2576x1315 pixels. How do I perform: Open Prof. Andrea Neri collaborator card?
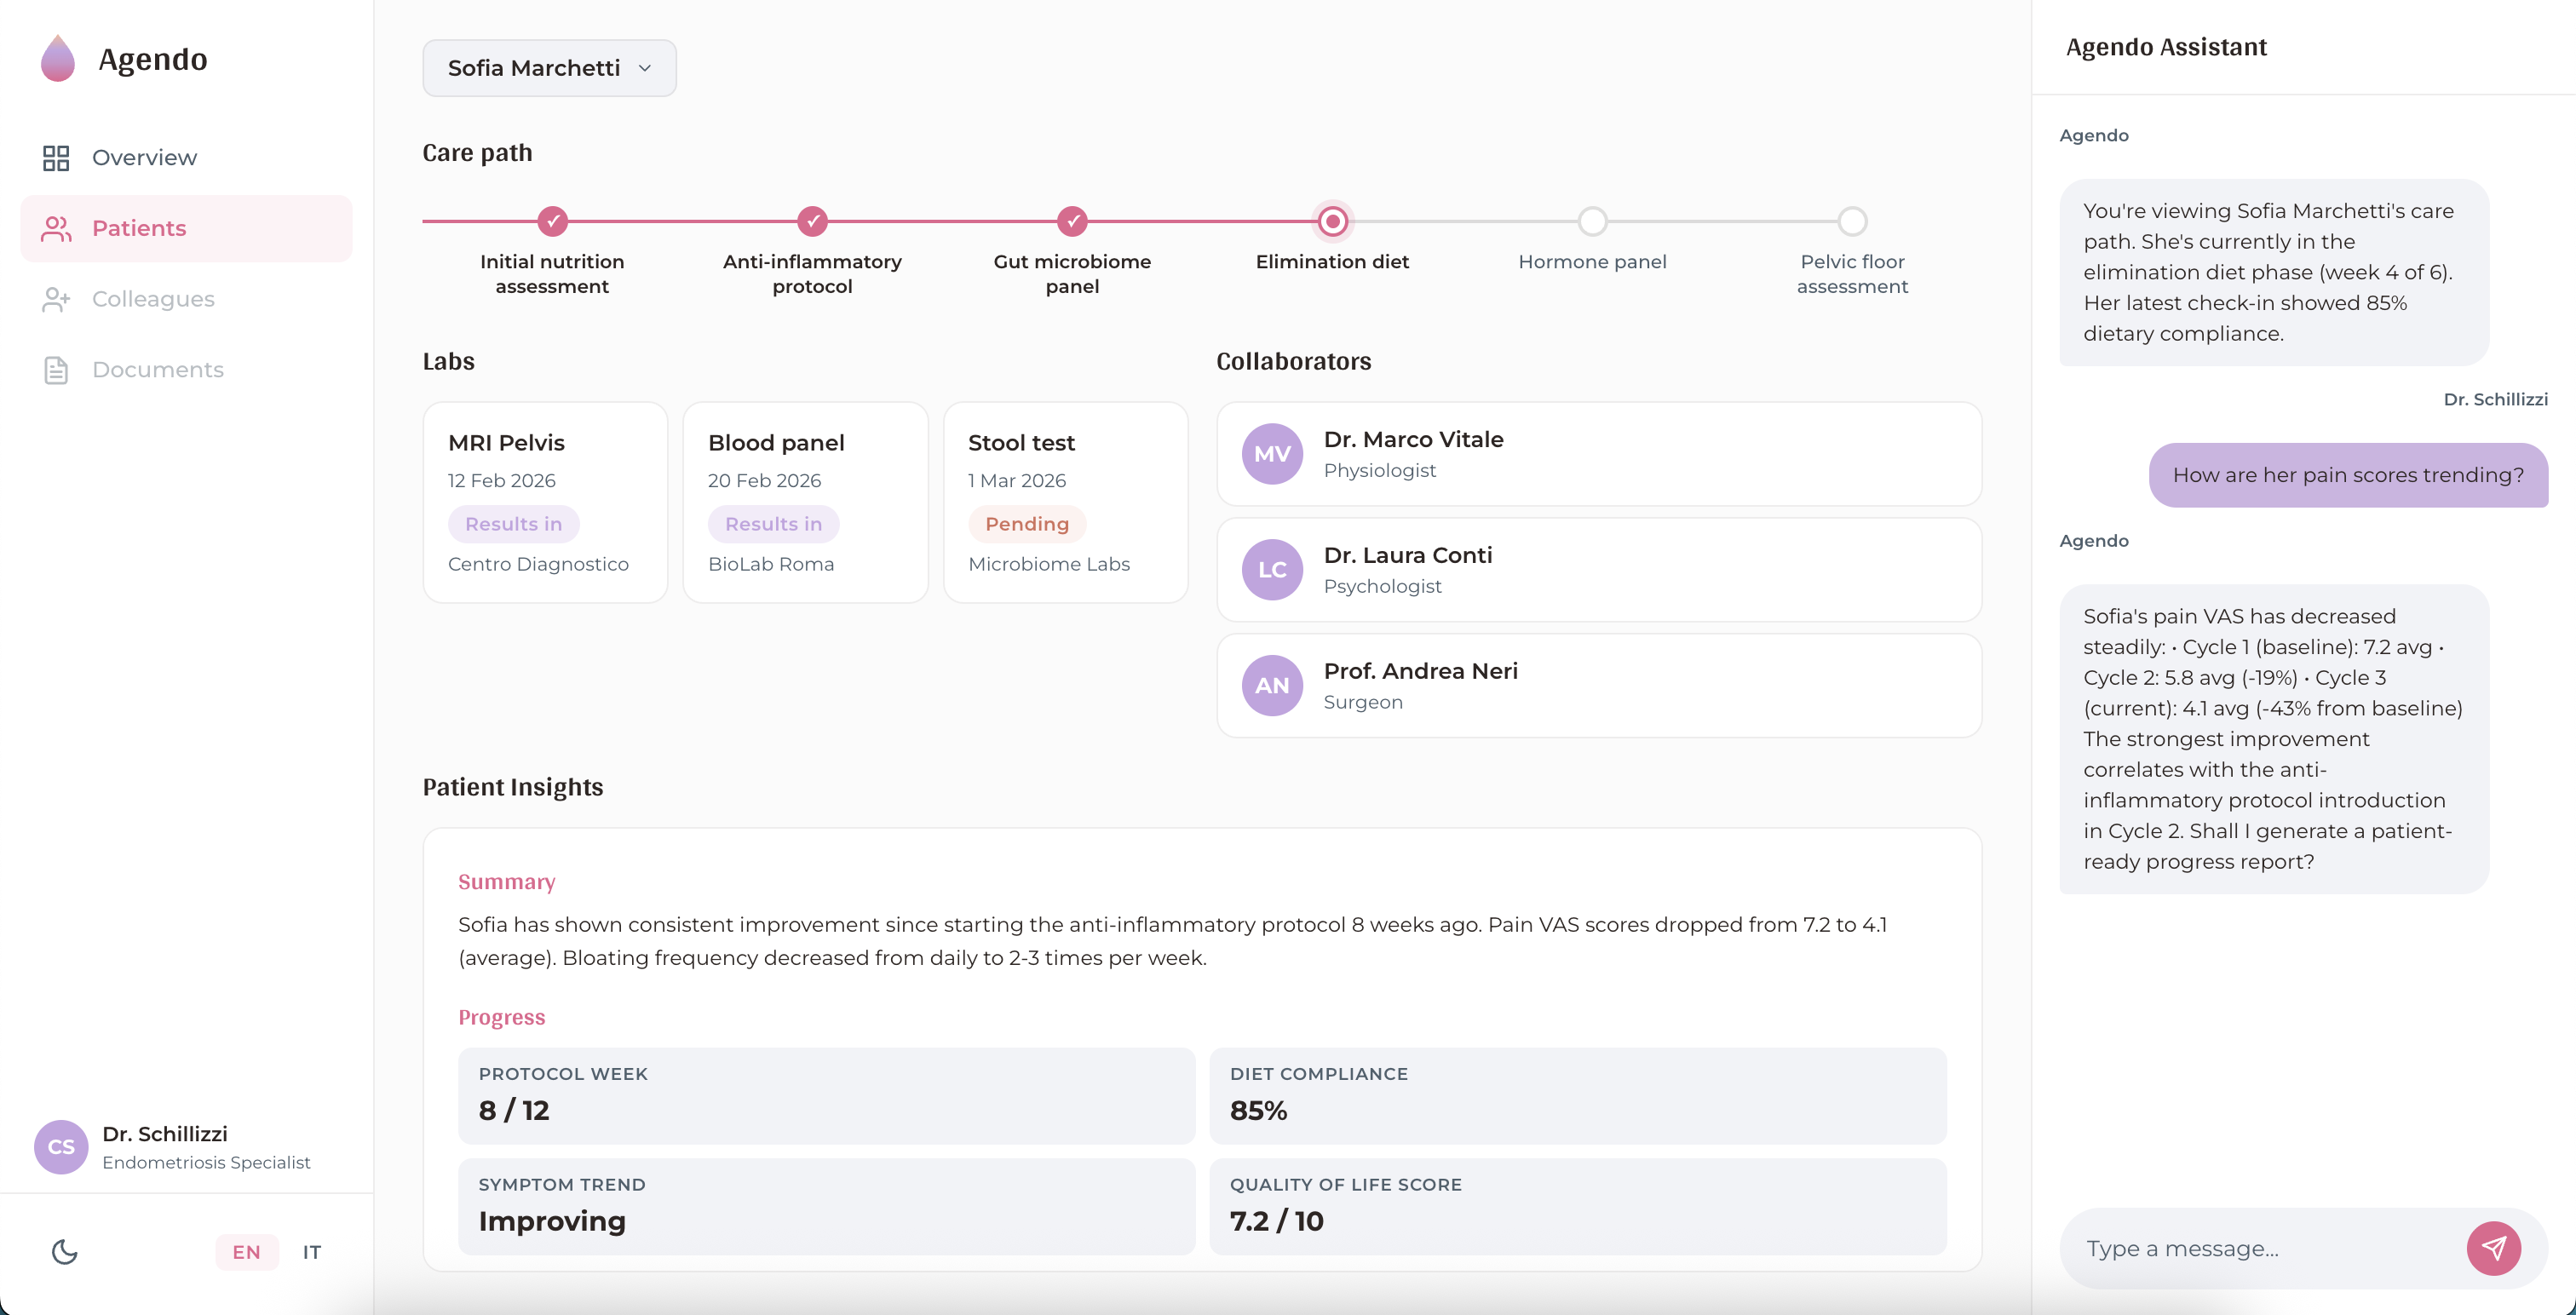pyautogui.click(x=1598, y=686)
